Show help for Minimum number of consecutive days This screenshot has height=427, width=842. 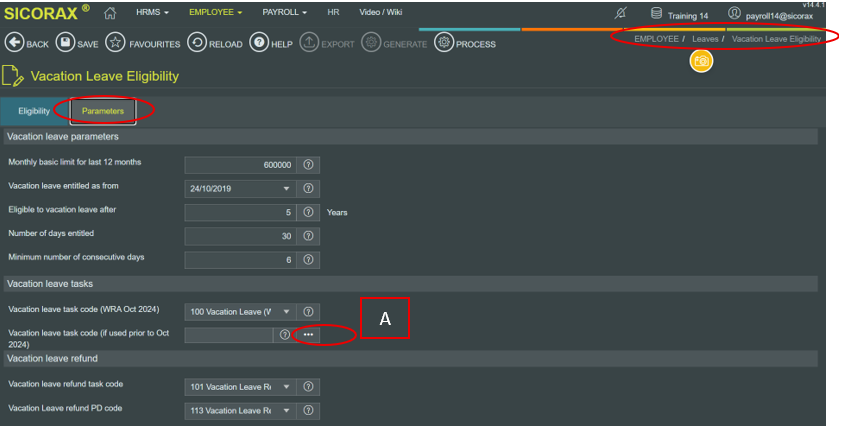point(308,260)
